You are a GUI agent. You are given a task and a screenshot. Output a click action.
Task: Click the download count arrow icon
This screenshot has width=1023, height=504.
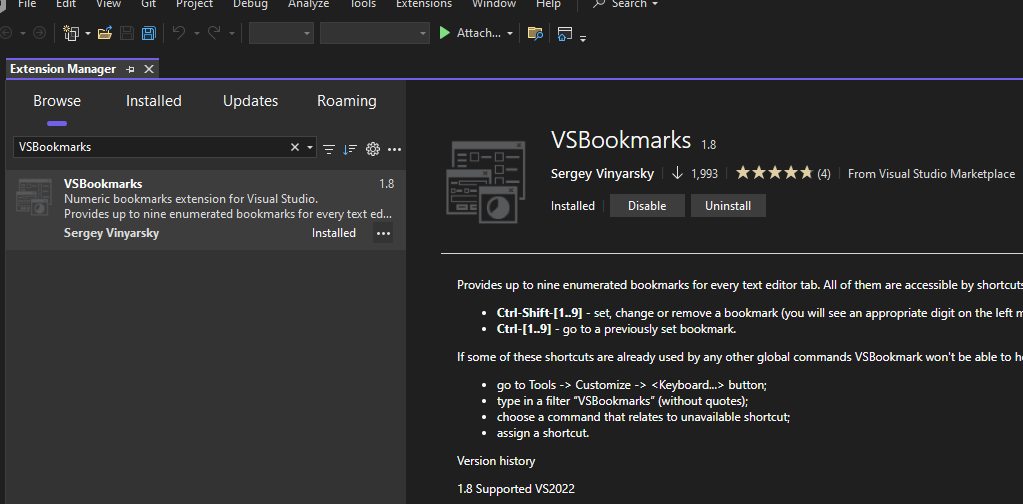(677, 173)
